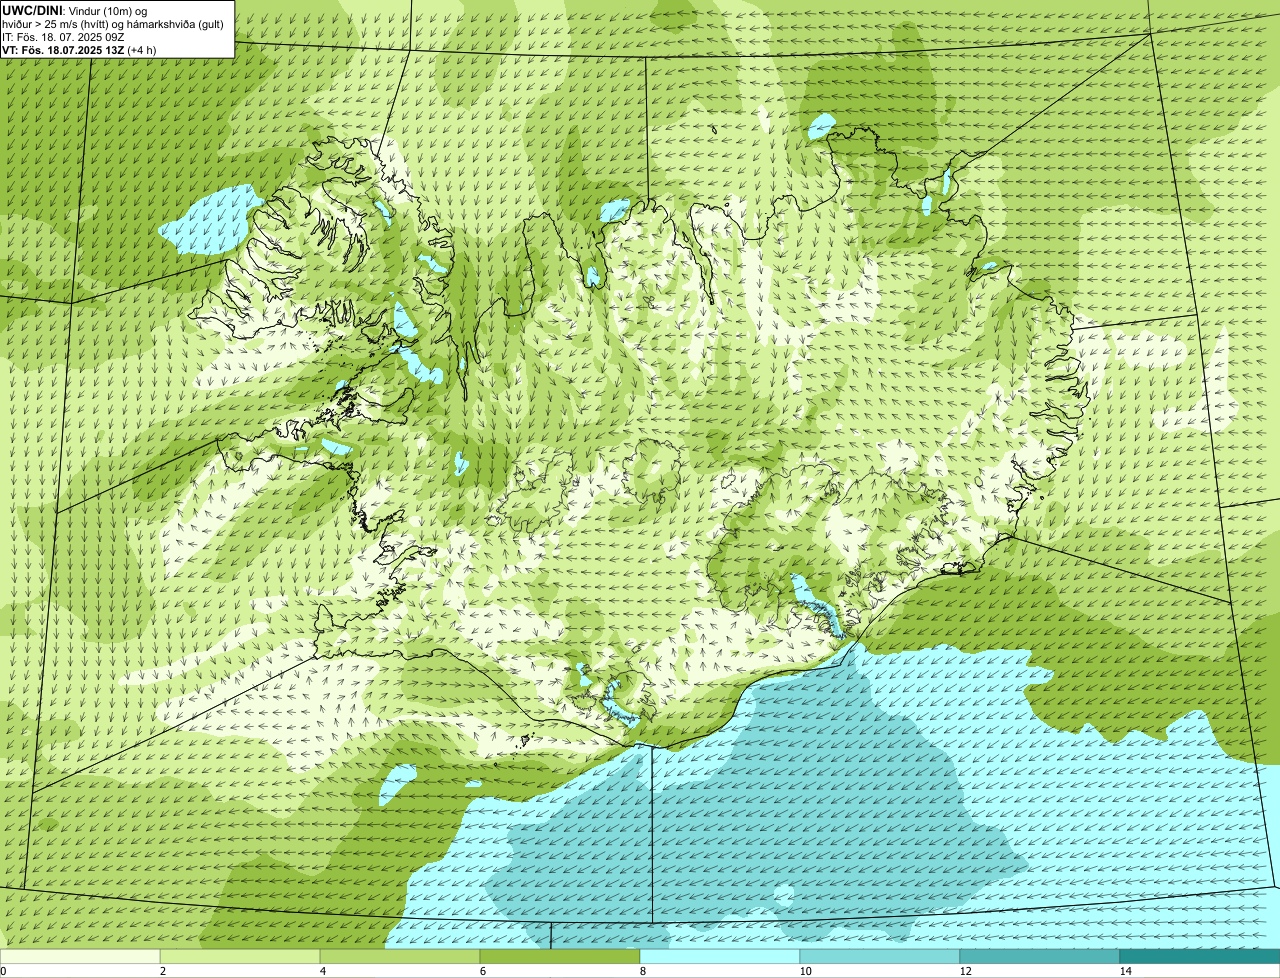This screenshot has width=1280, height=978.
Task: Click the 'UWC/DINI: Vindur (10m) og' title line
Action: click(x=74, y=10)
